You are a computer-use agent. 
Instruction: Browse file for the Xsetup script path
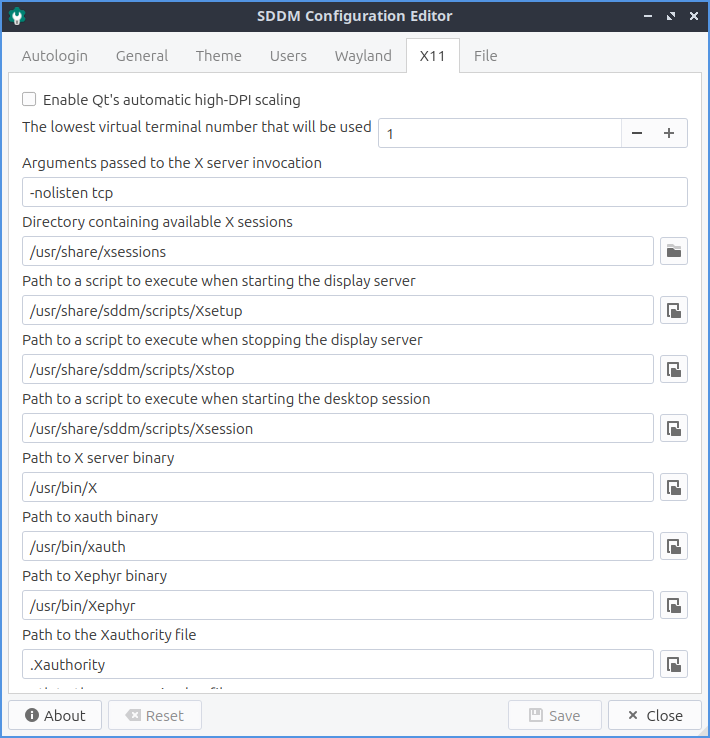[x=674, y=311]
